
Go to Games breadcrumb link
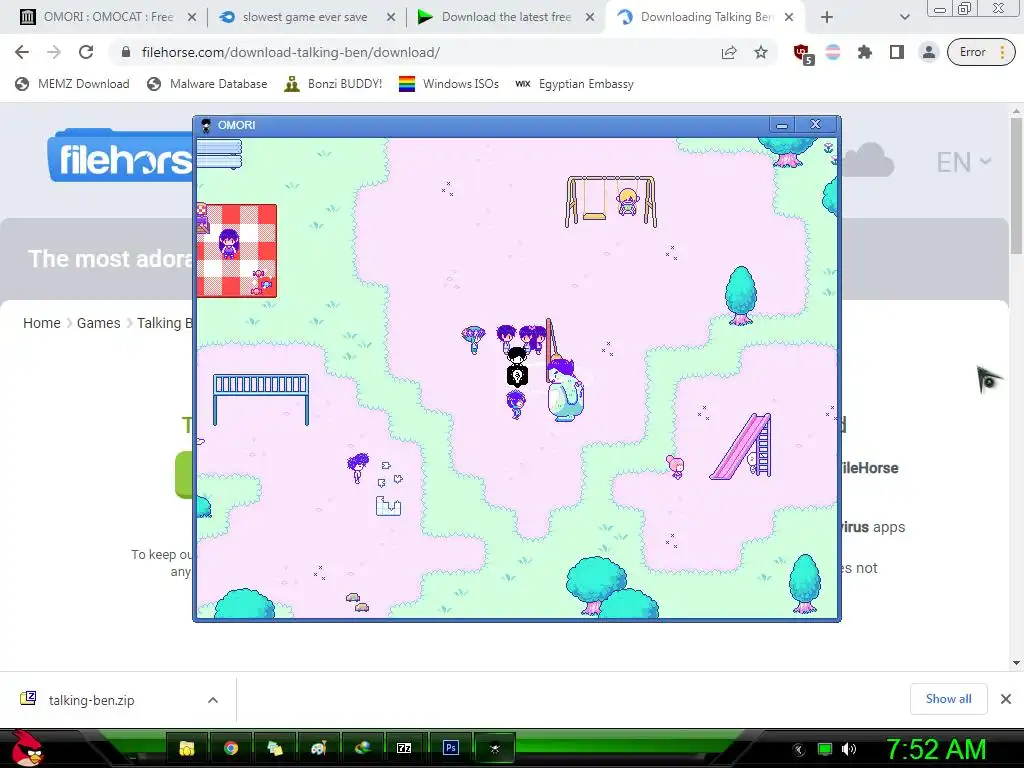point(99,323)
